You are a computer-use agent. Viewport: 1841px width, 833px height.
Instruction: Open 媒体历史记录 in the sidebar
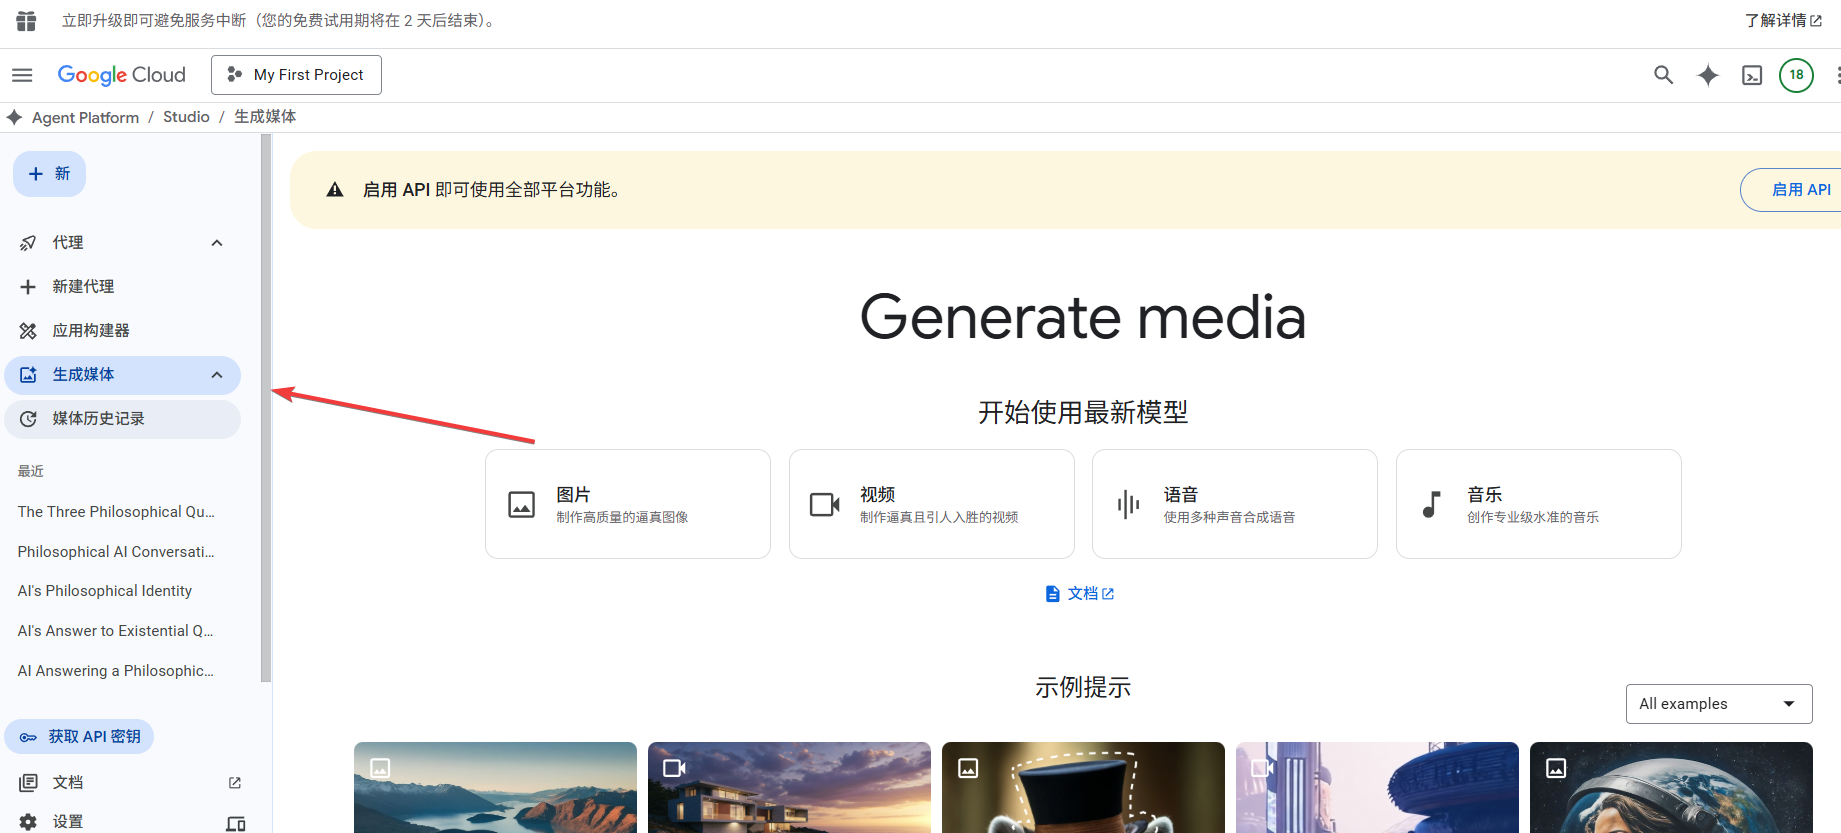coord(122,419)
